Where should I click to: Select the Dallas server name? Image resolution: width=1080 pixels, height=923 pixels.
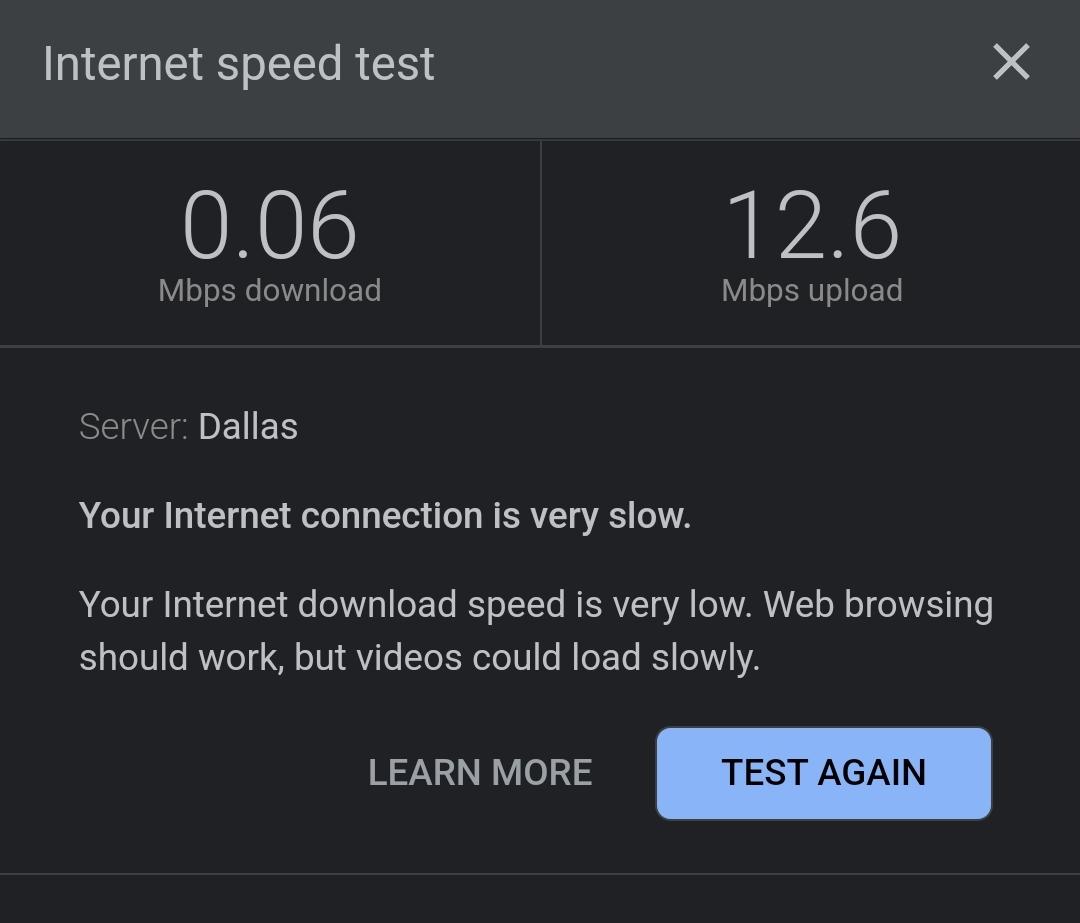pos(248,427)
